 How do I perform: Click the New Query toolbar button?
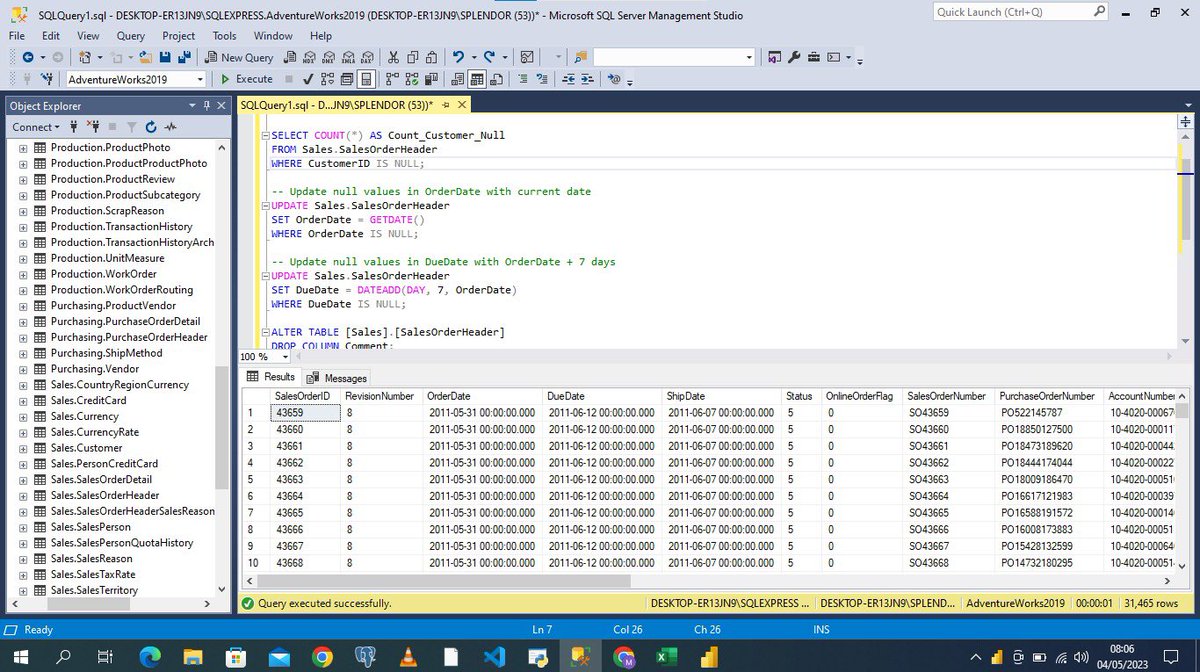pos(238,57)
